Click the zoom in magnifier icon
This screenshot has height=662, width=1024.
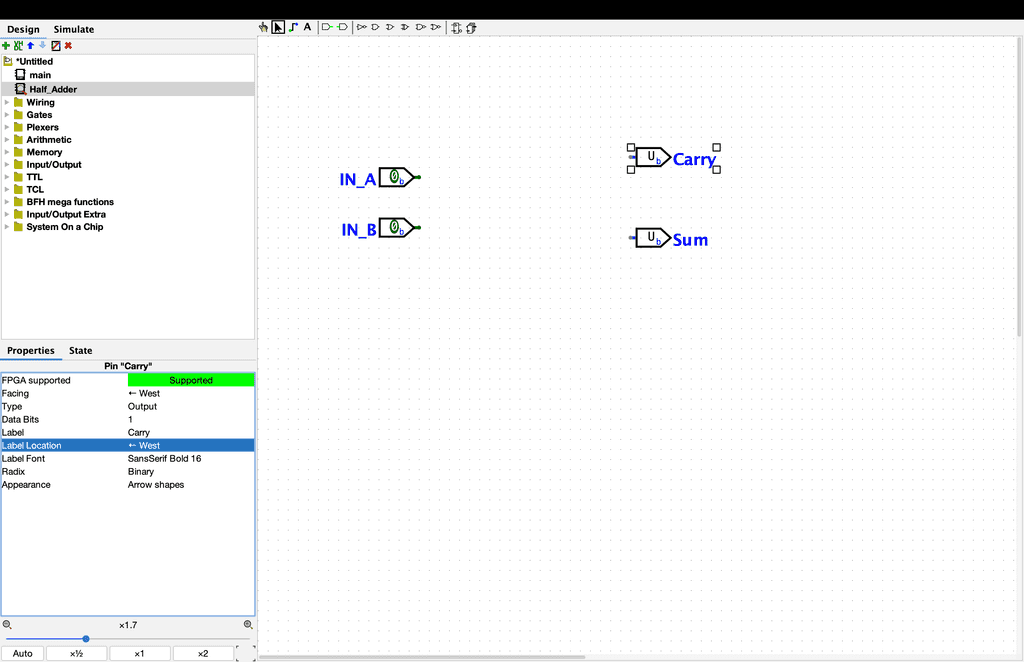[248, 625]
